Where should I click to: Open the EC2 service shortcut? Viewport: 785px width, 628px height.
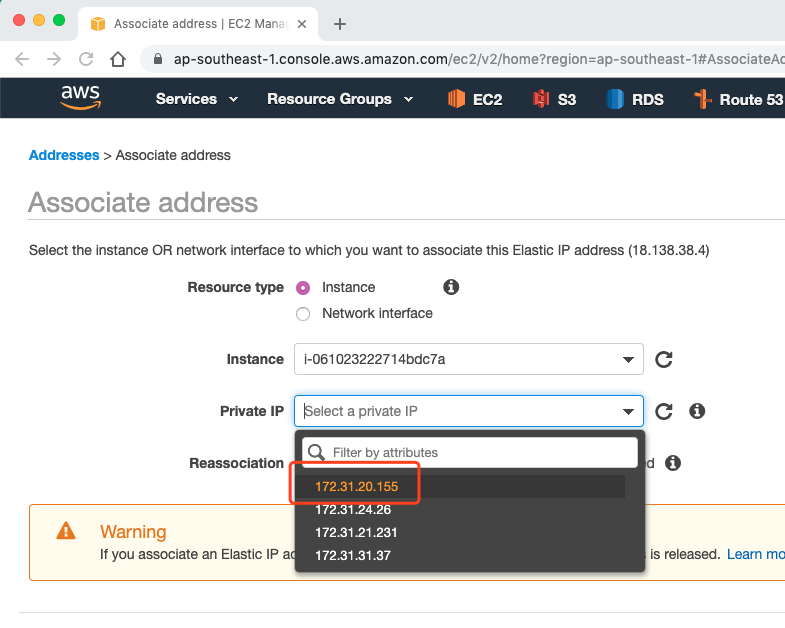tap(475, 99)
